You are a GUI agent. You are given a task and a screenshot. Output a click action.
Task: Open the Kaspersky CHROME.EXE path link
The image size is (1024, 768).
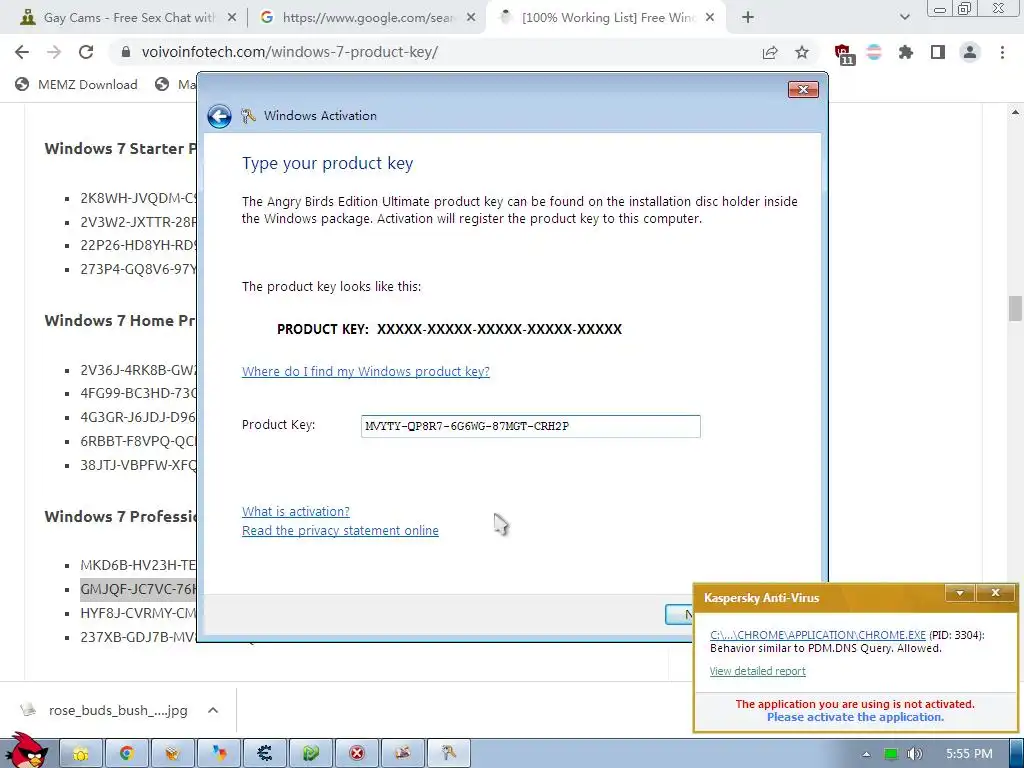pyautogui.click(x=818, y=635)
